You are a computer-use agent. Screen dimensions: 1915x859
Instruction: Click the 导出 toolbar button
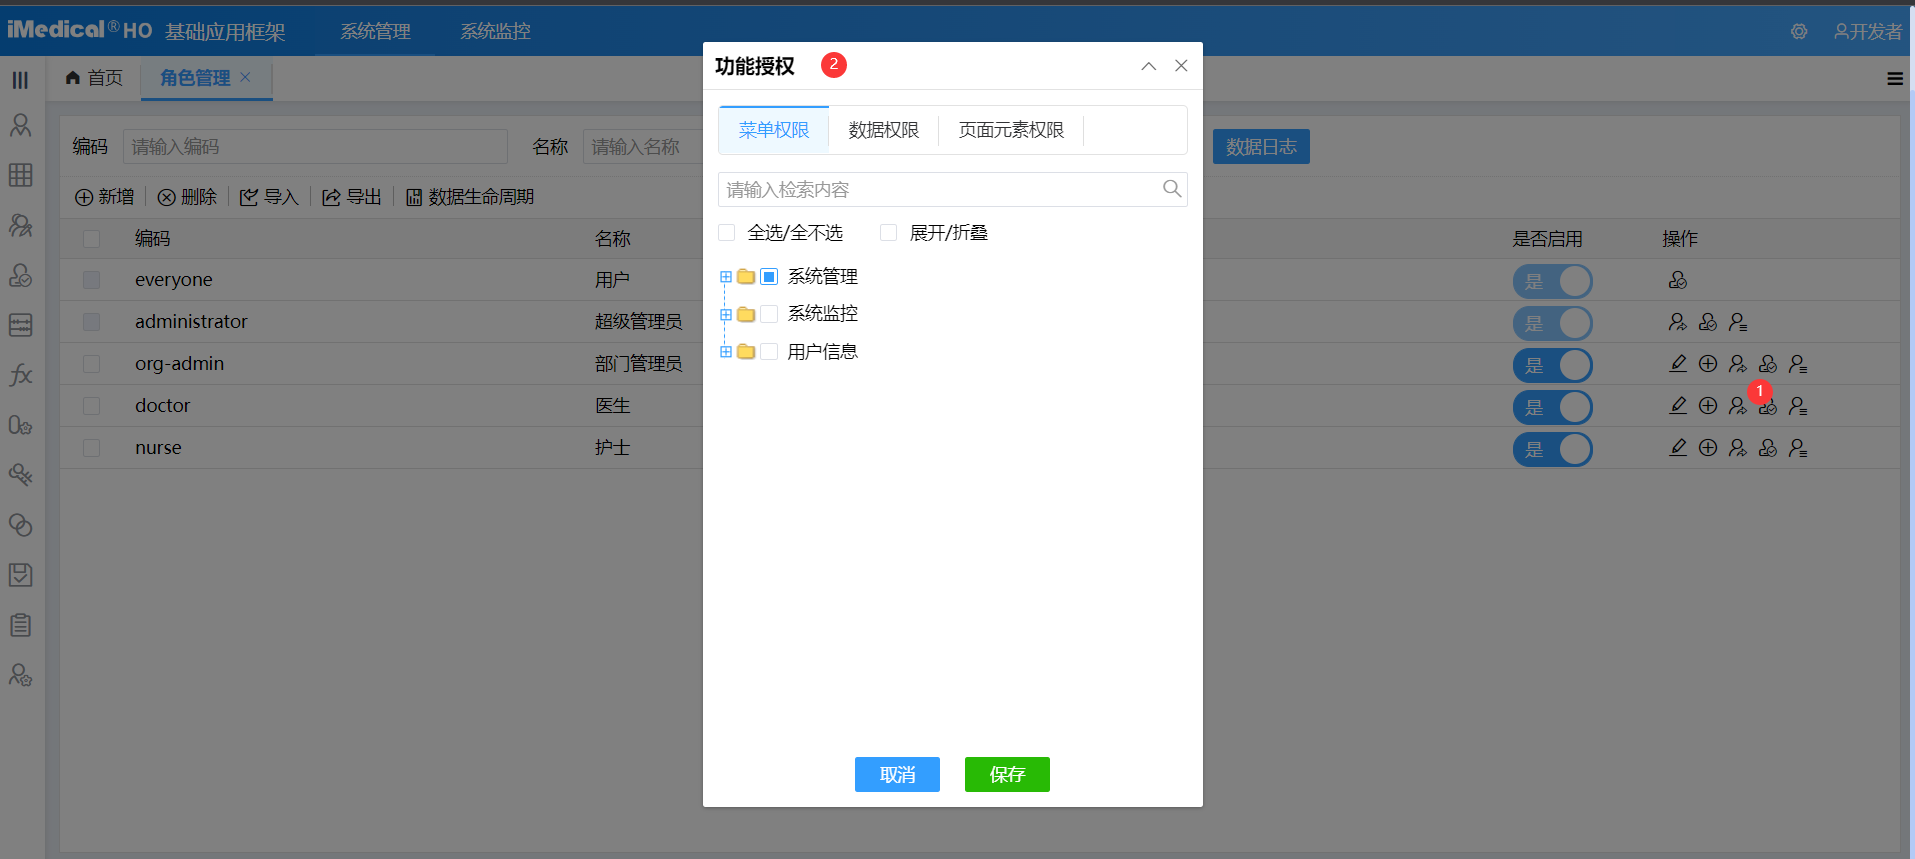click(x=352, y=197)
